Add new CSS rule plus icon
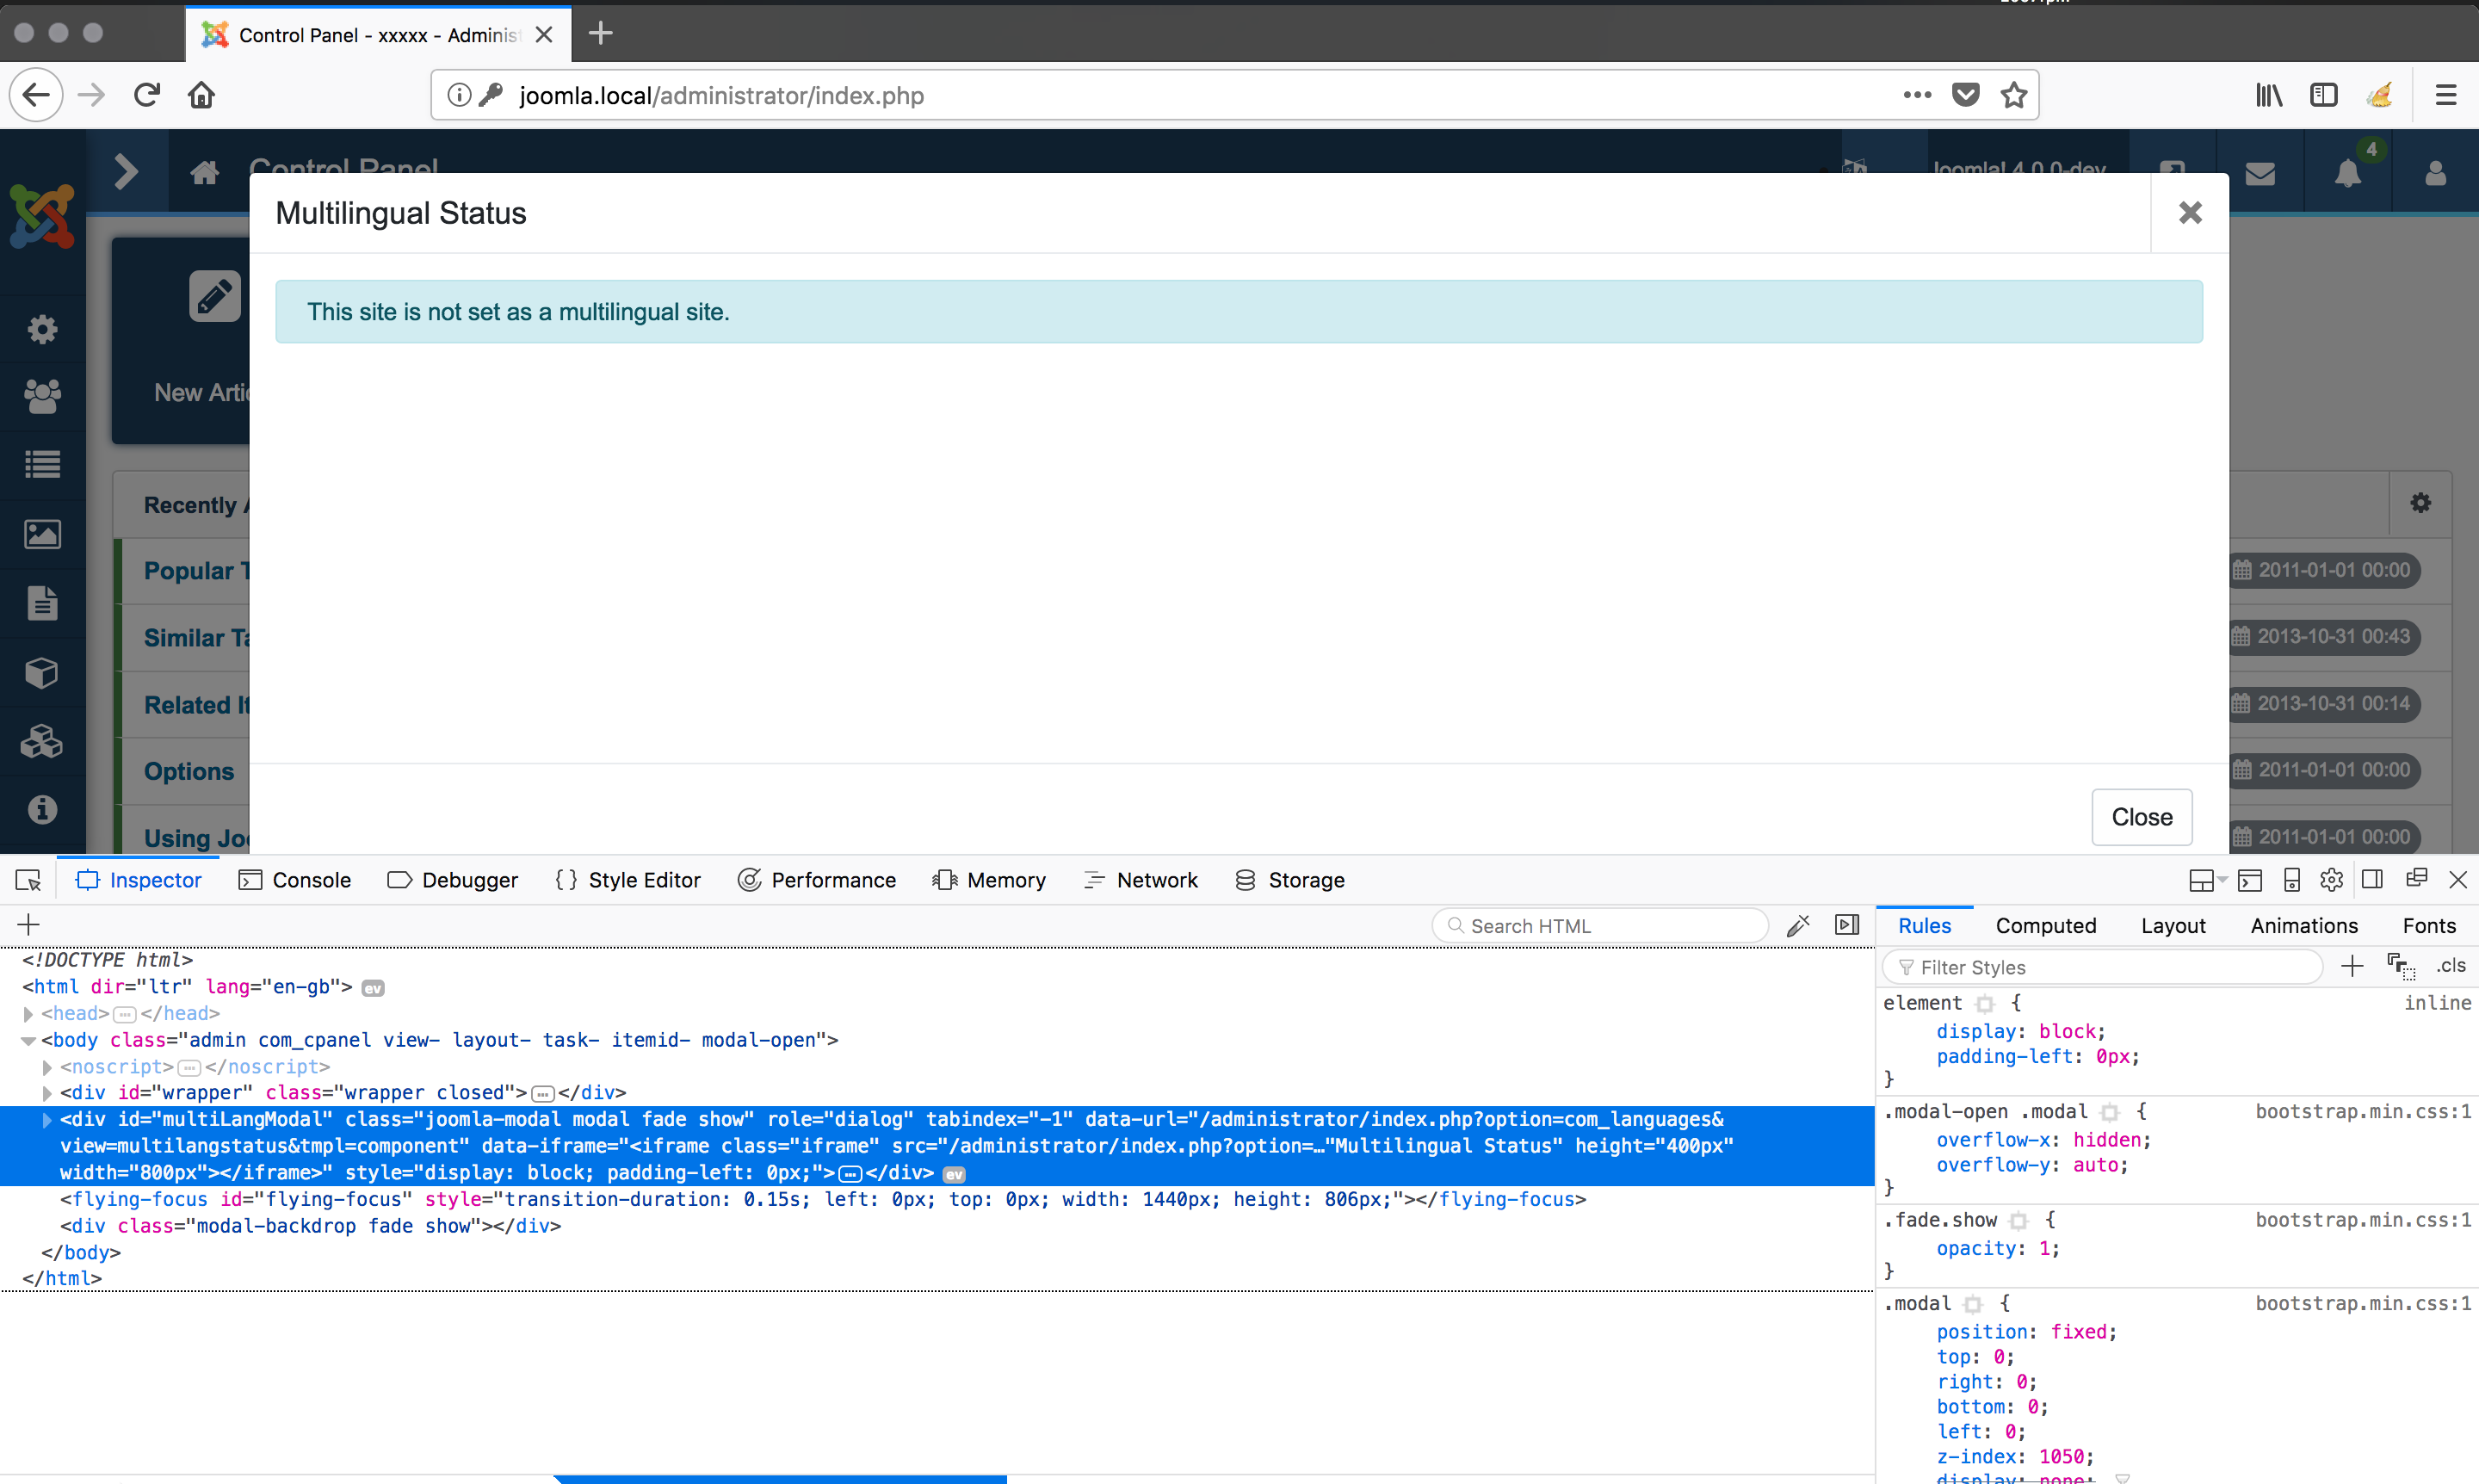 2352,966
